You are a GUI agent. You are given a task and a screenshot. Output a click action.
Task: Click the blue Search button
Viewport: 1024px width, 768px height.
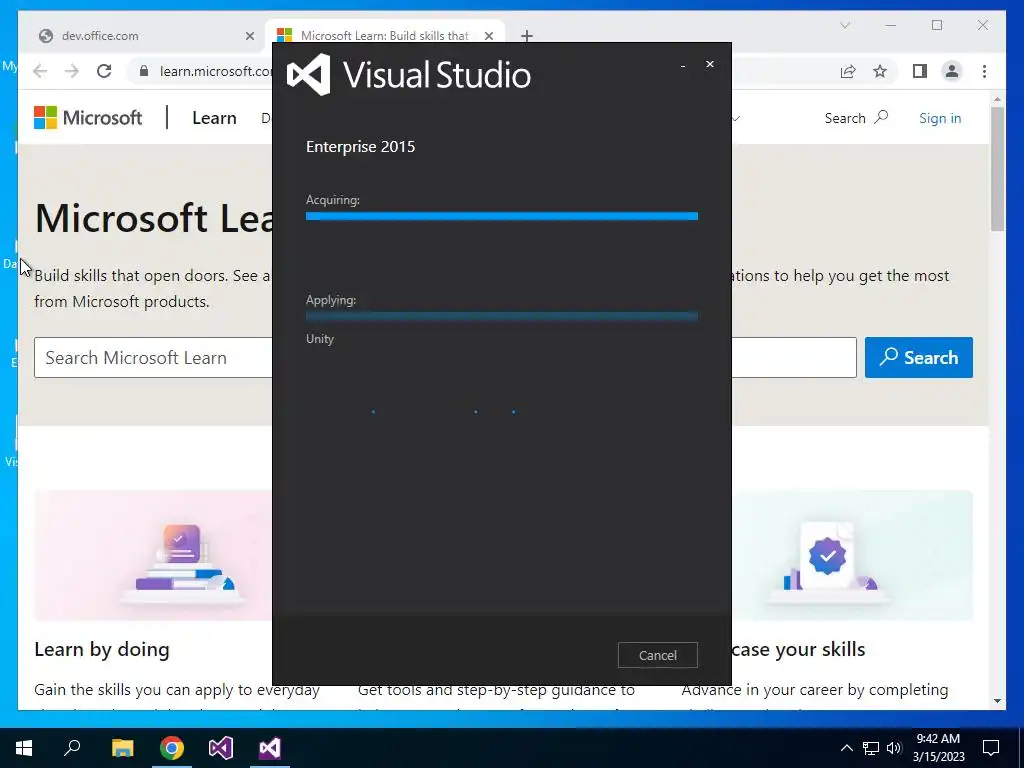pyautogui.click(x=919, y=358)
